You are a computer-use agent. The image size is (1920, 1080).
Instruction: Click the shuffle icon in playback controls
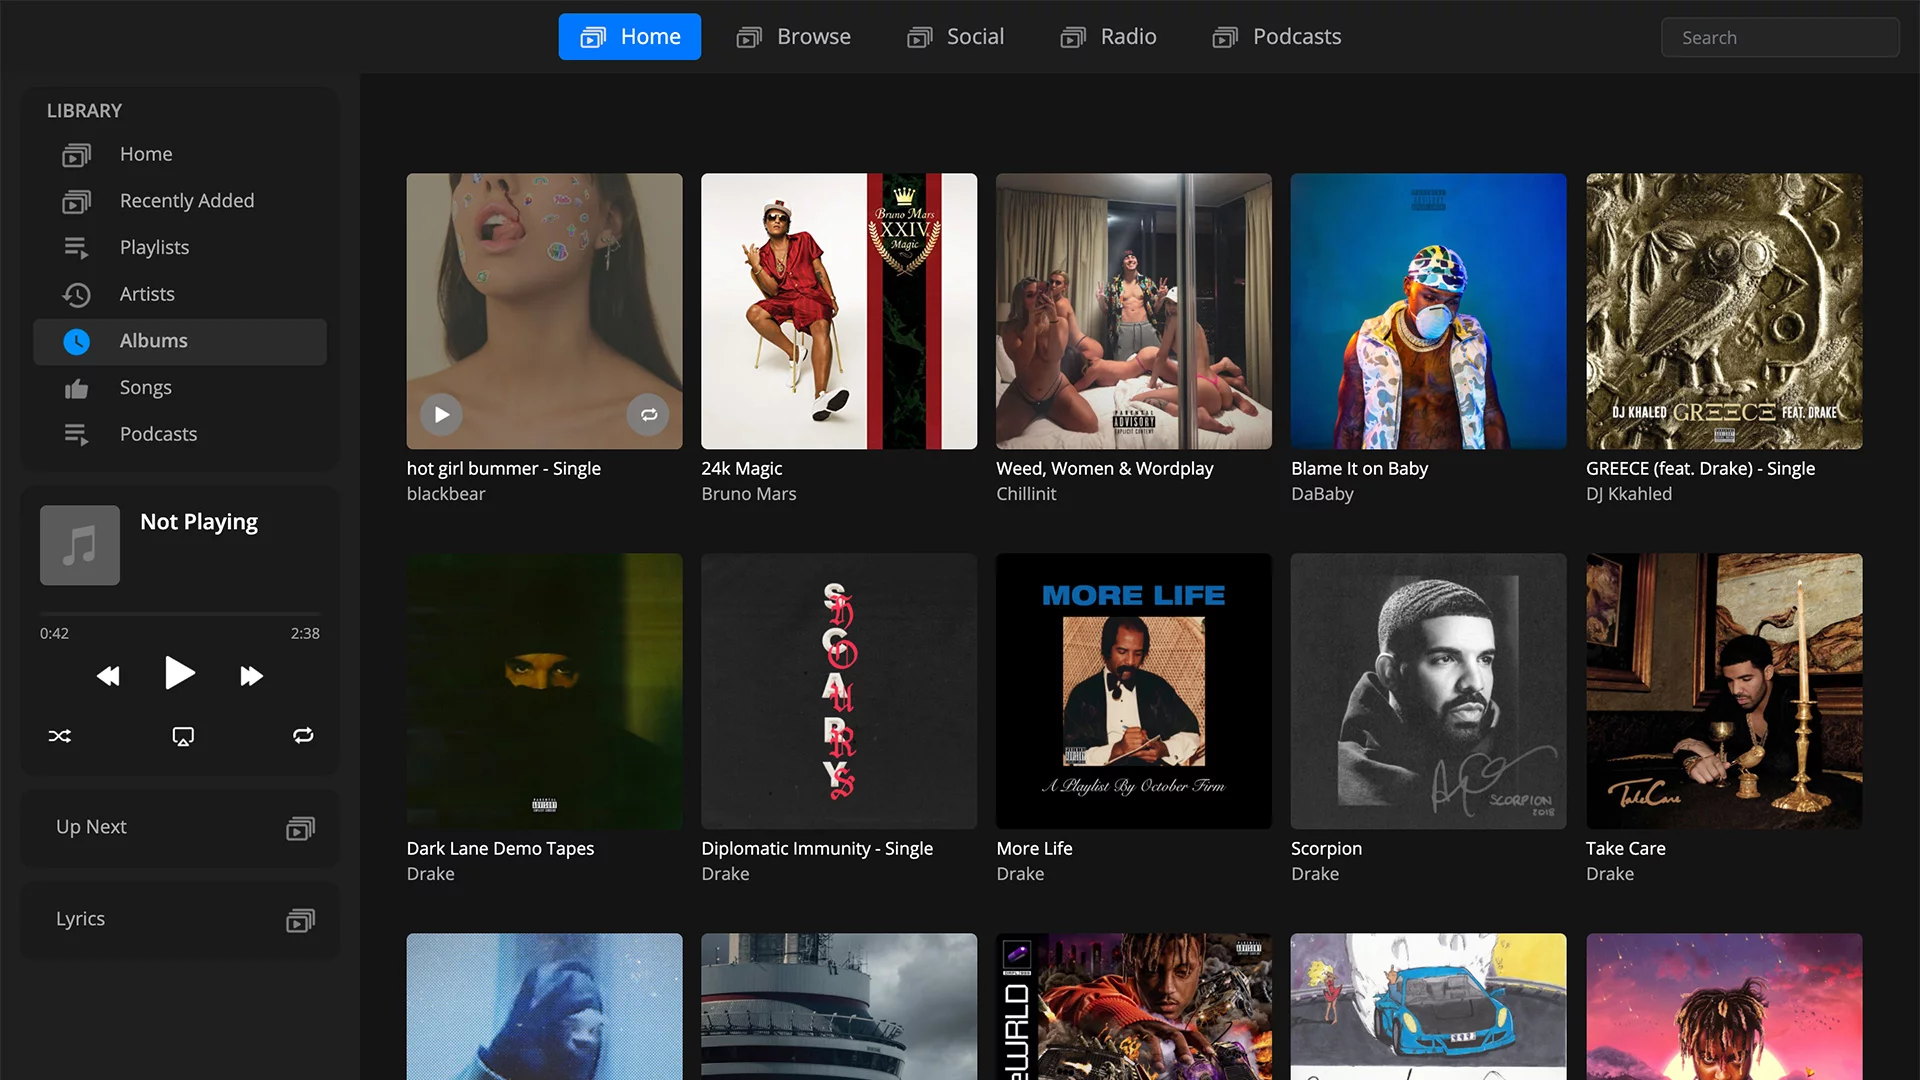tap(59, 736)
